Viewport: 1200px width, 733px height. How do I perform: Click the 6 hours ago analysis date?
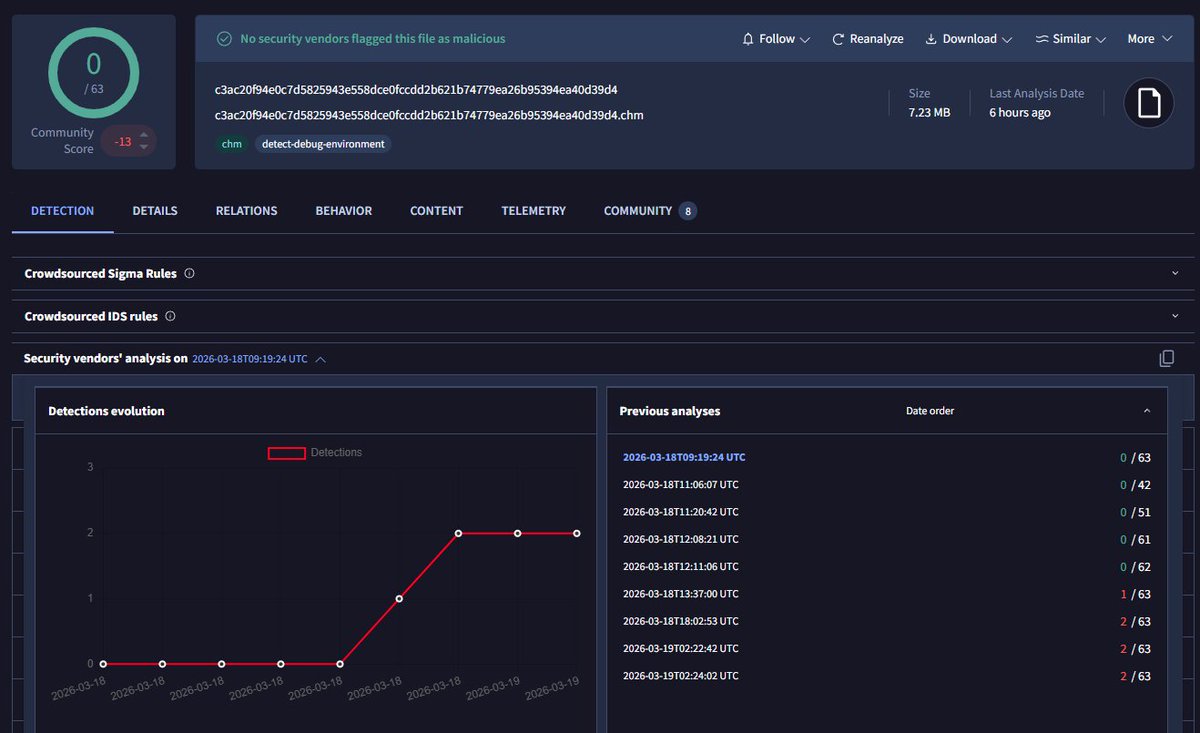(x=1020, y=113)
